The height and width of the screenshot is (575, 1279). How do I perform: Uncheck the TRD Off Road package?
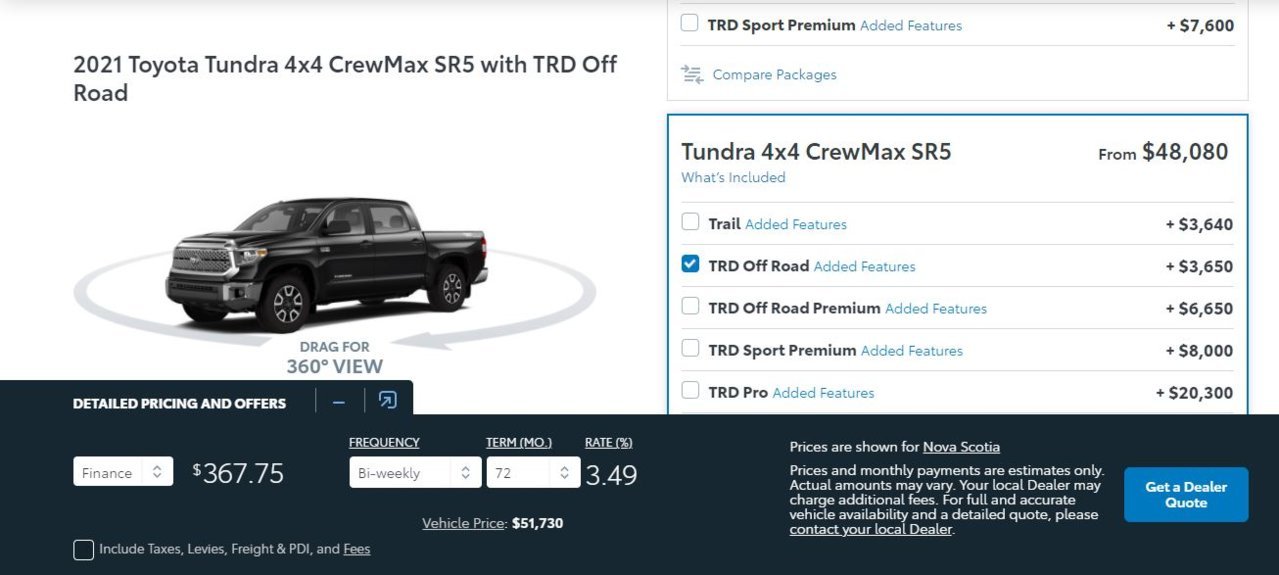point(690,264)
